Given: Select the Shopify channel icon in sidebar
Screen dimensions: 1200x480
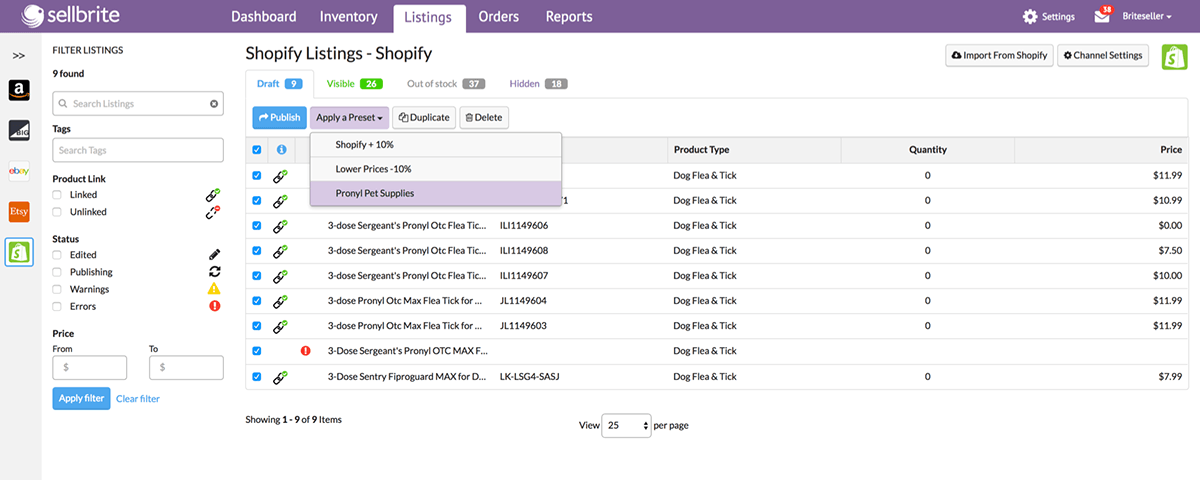Looking at the screenshot, I should pos(18,251).
